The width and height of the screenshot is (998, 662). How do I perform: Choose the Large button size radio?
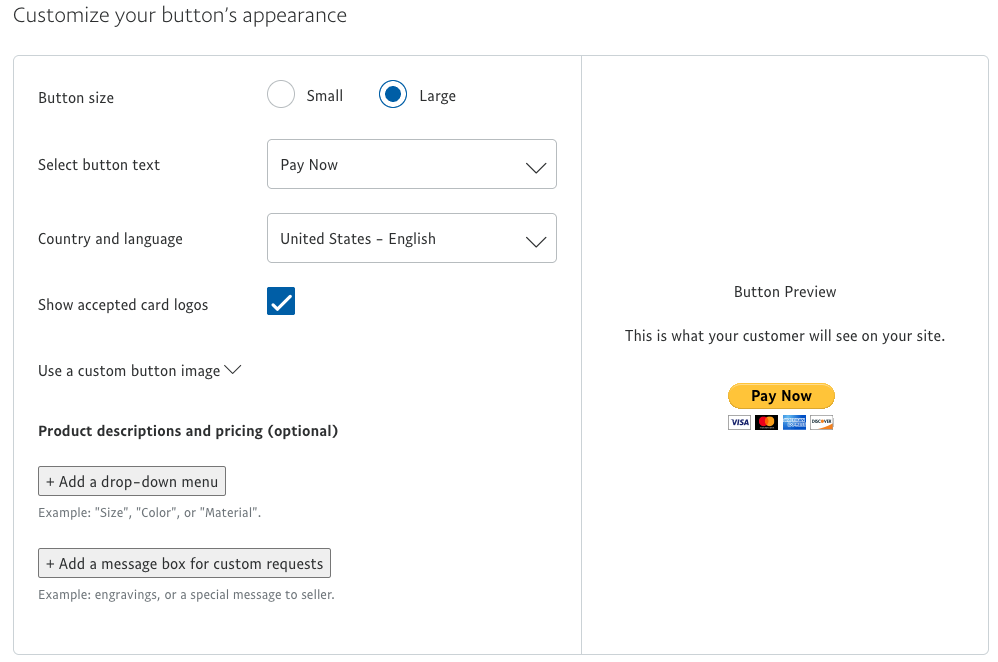pos(393,95)
